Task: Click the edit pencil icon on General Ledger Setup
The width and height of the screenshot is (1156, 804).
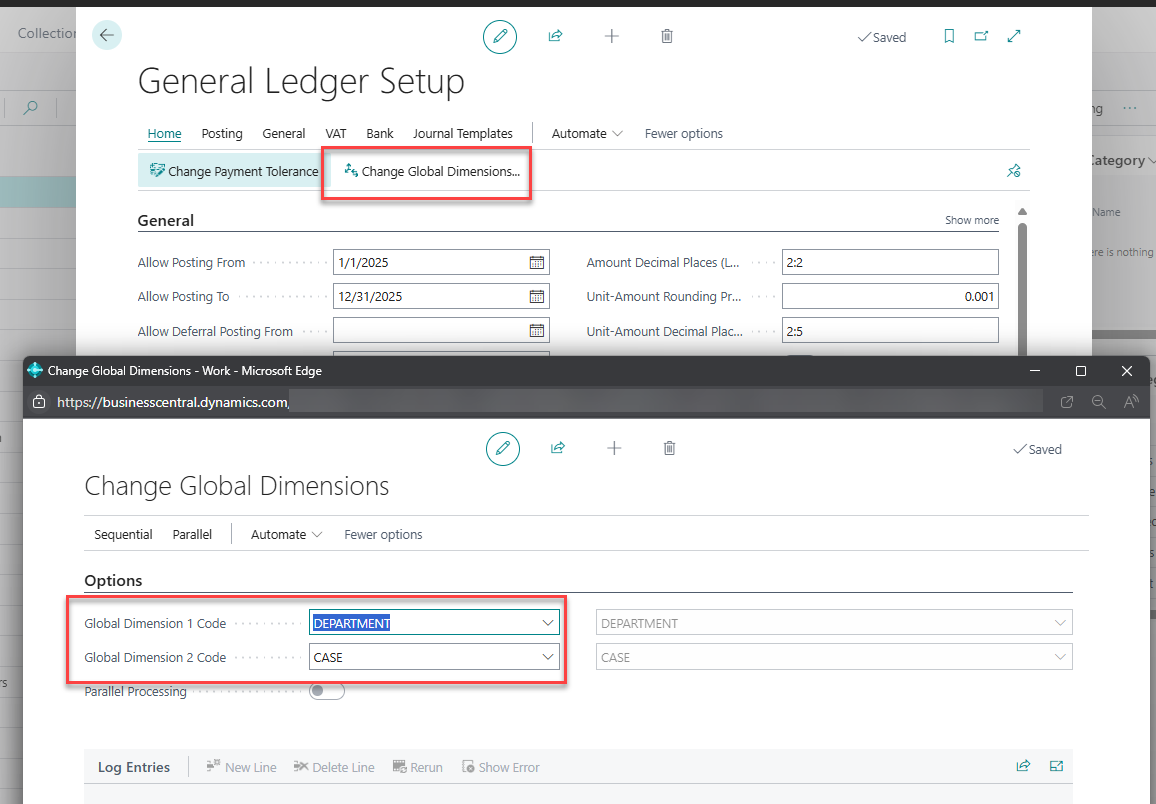Action: (x=500, y=37)
